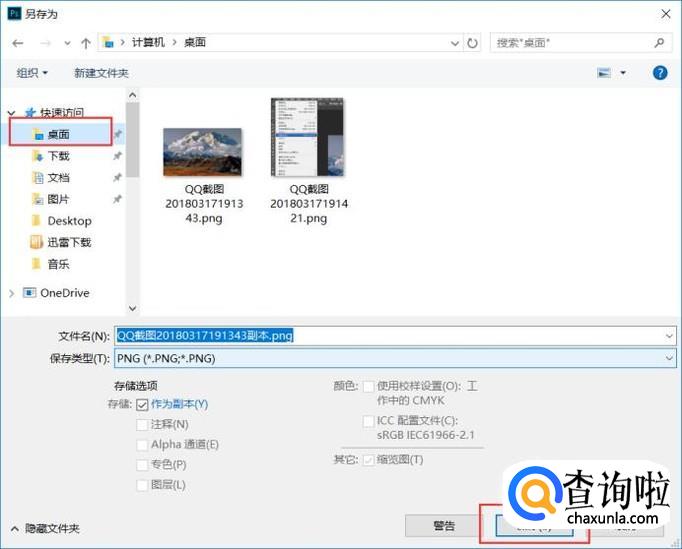Change view layout icon
The height and width of the screenshot is (549, 682).
(604, 73)
